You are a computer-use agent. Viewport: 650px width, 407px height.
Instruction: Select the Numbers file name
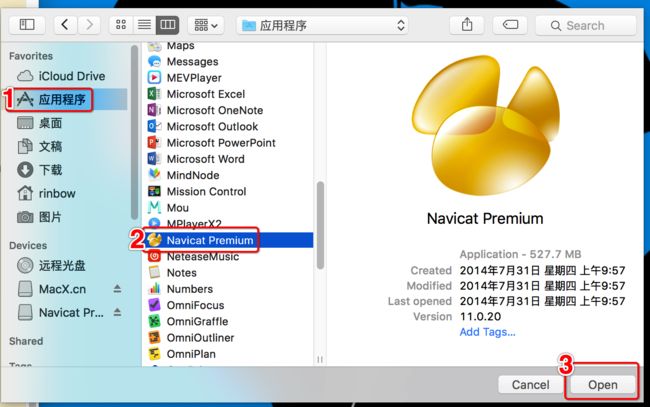coord(190,288)
